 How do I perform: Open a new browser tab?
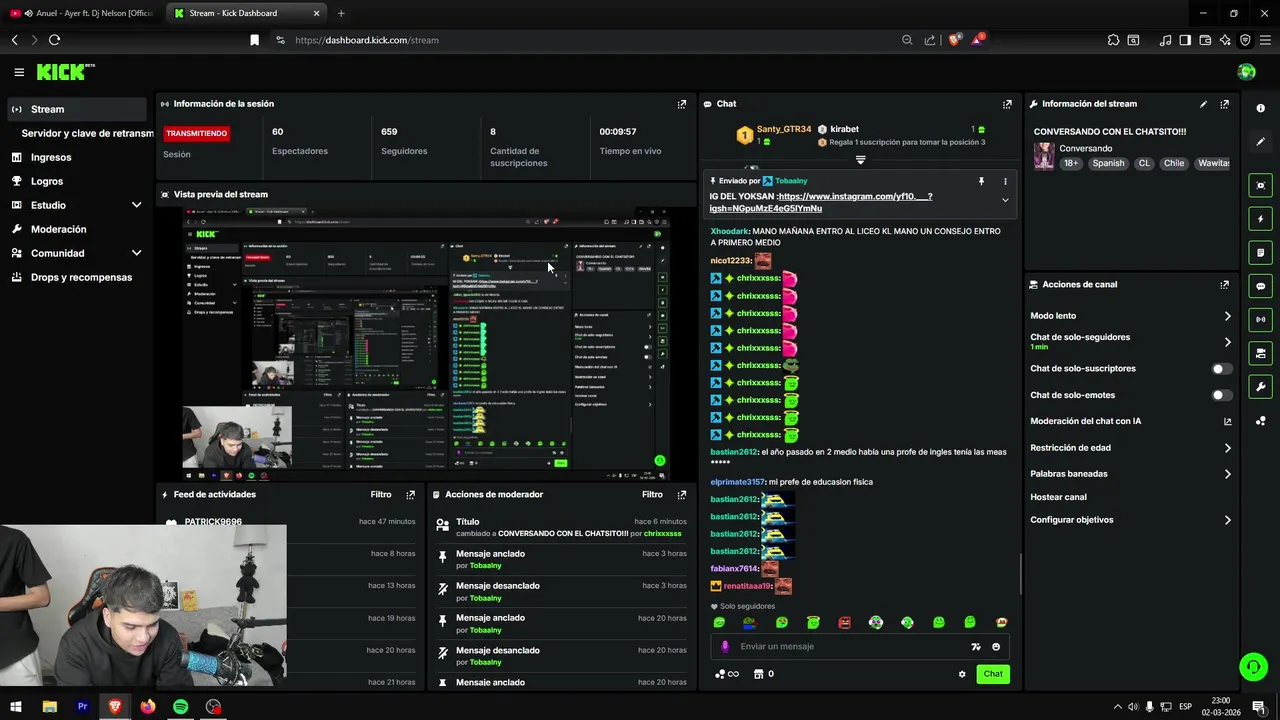coord(341,13)
